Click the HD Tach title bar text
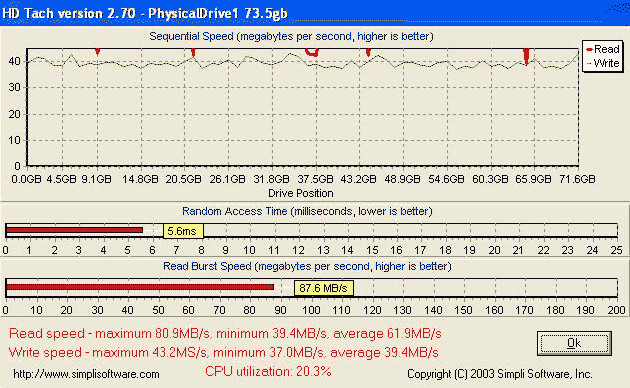 pos(145,13)
